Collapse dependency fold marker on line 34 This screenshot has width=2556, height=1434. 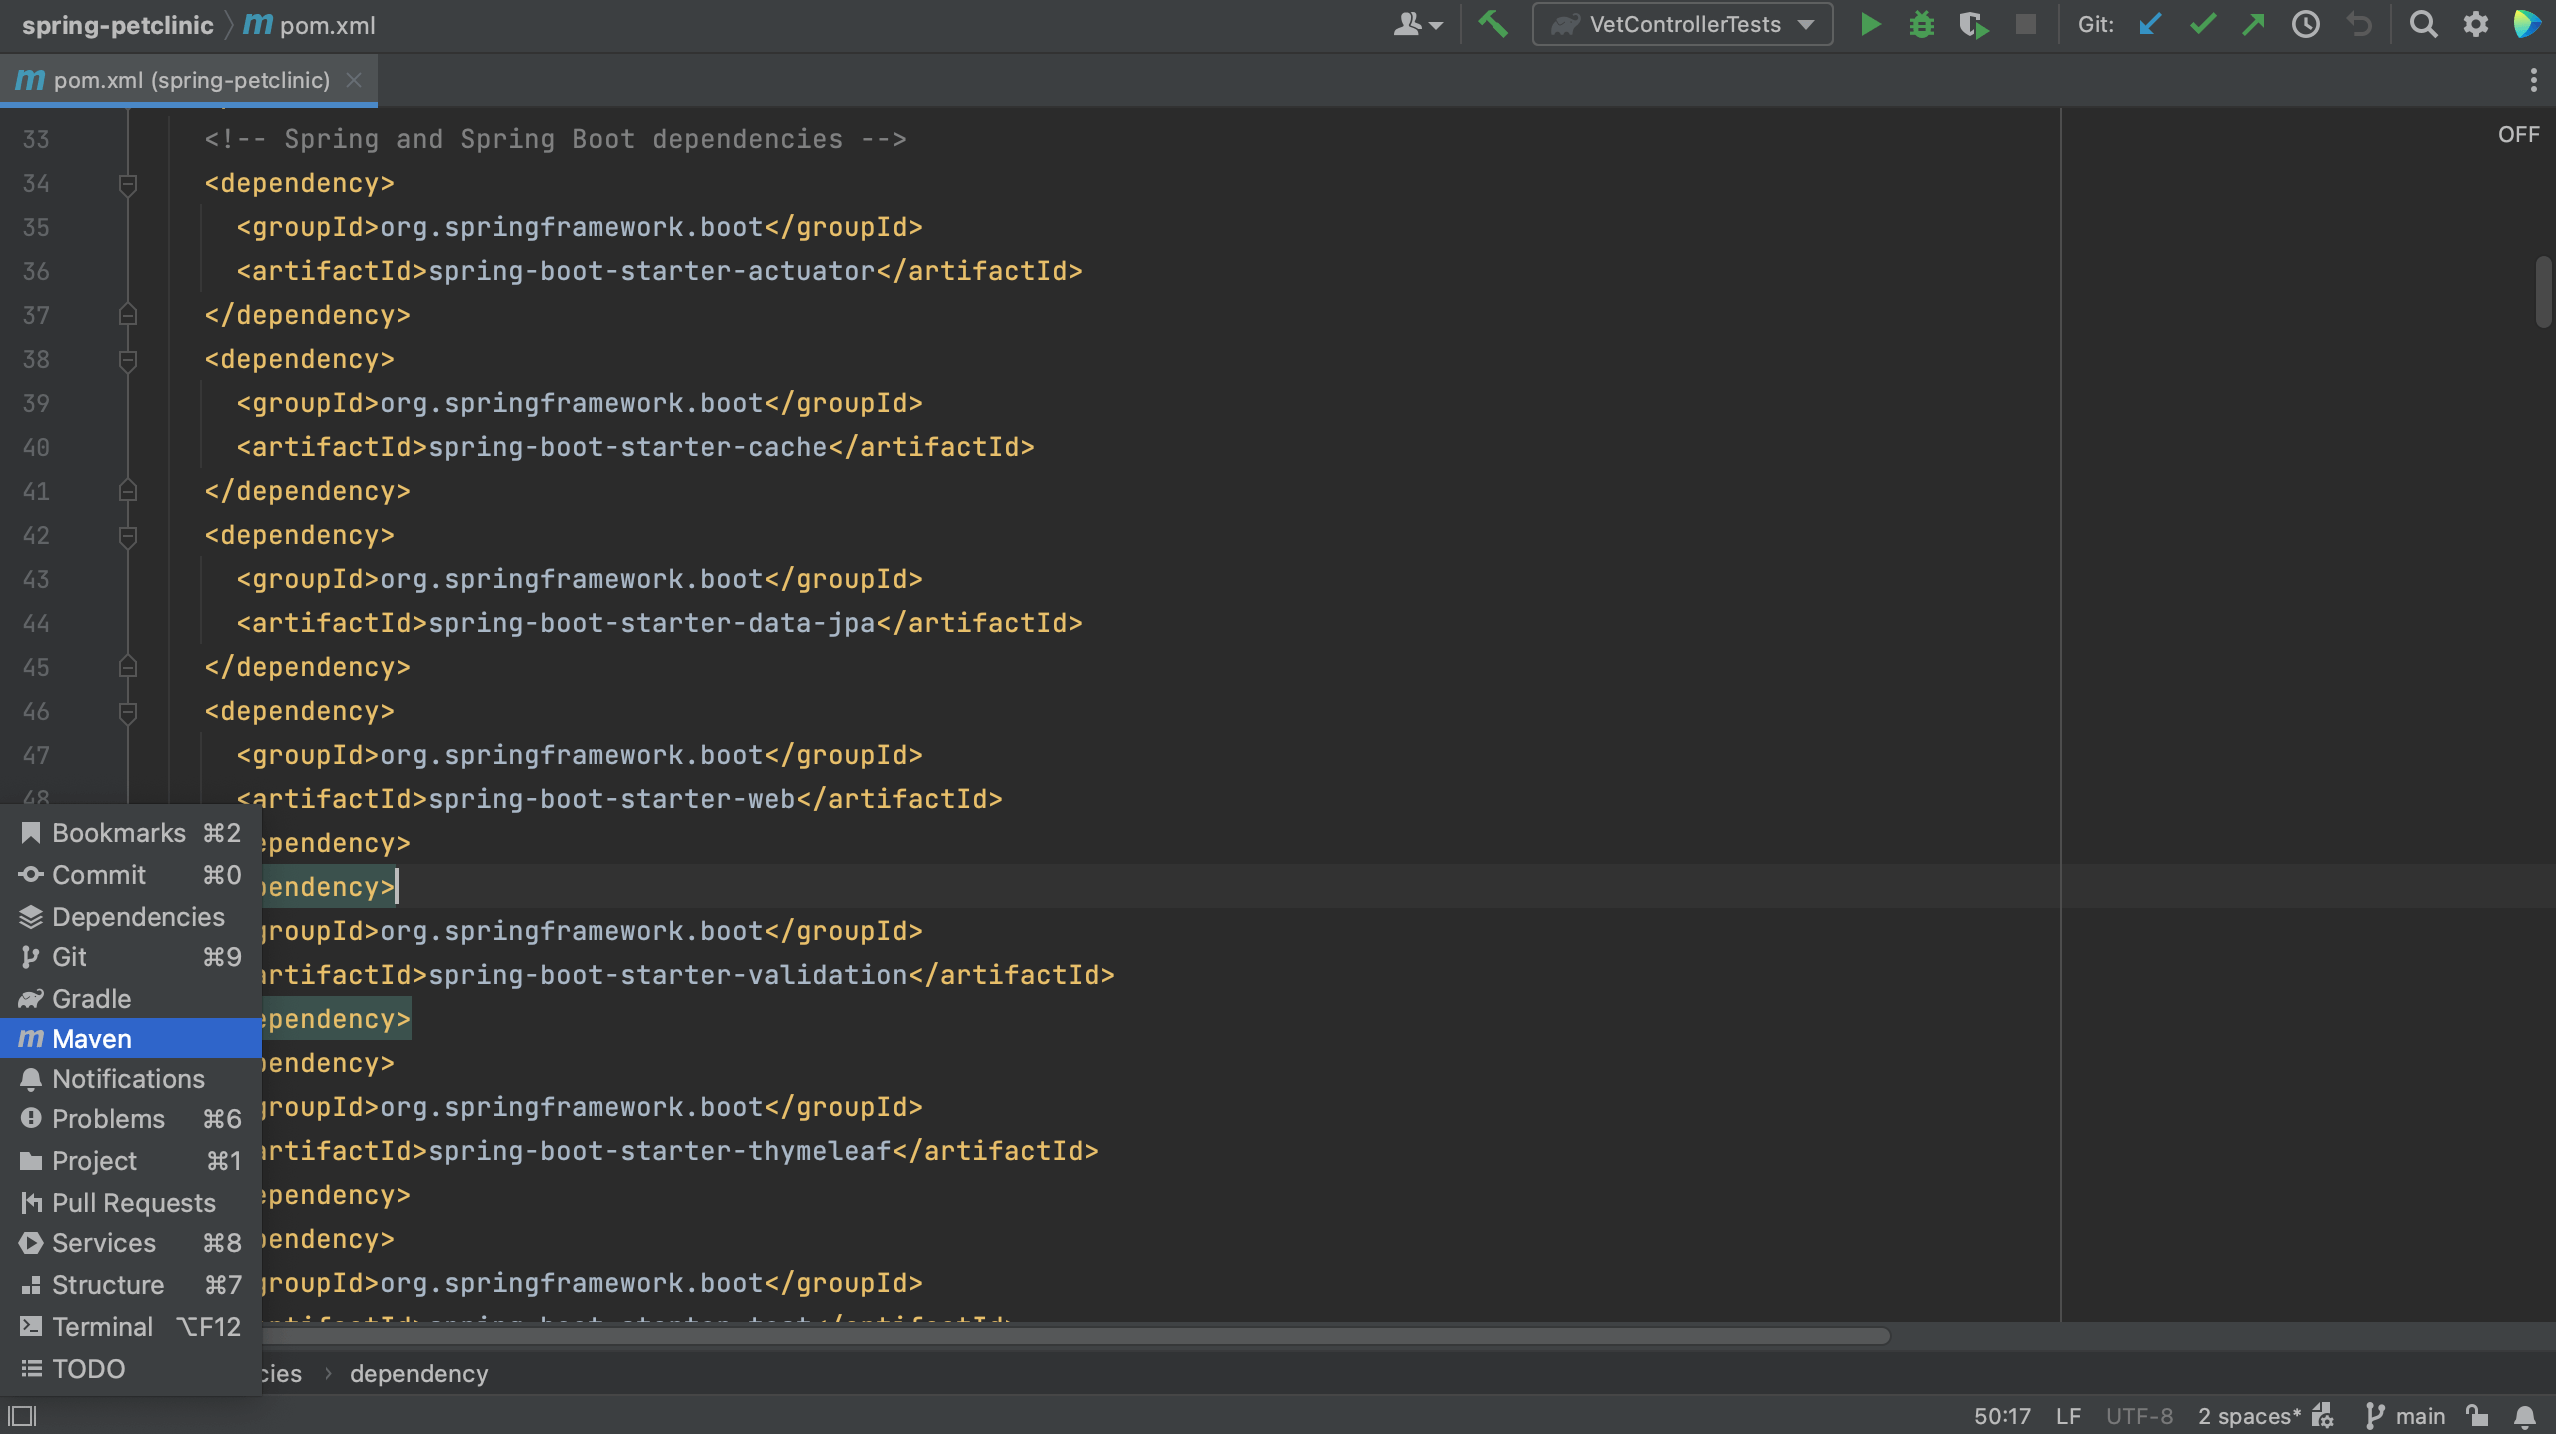[128, 184]
